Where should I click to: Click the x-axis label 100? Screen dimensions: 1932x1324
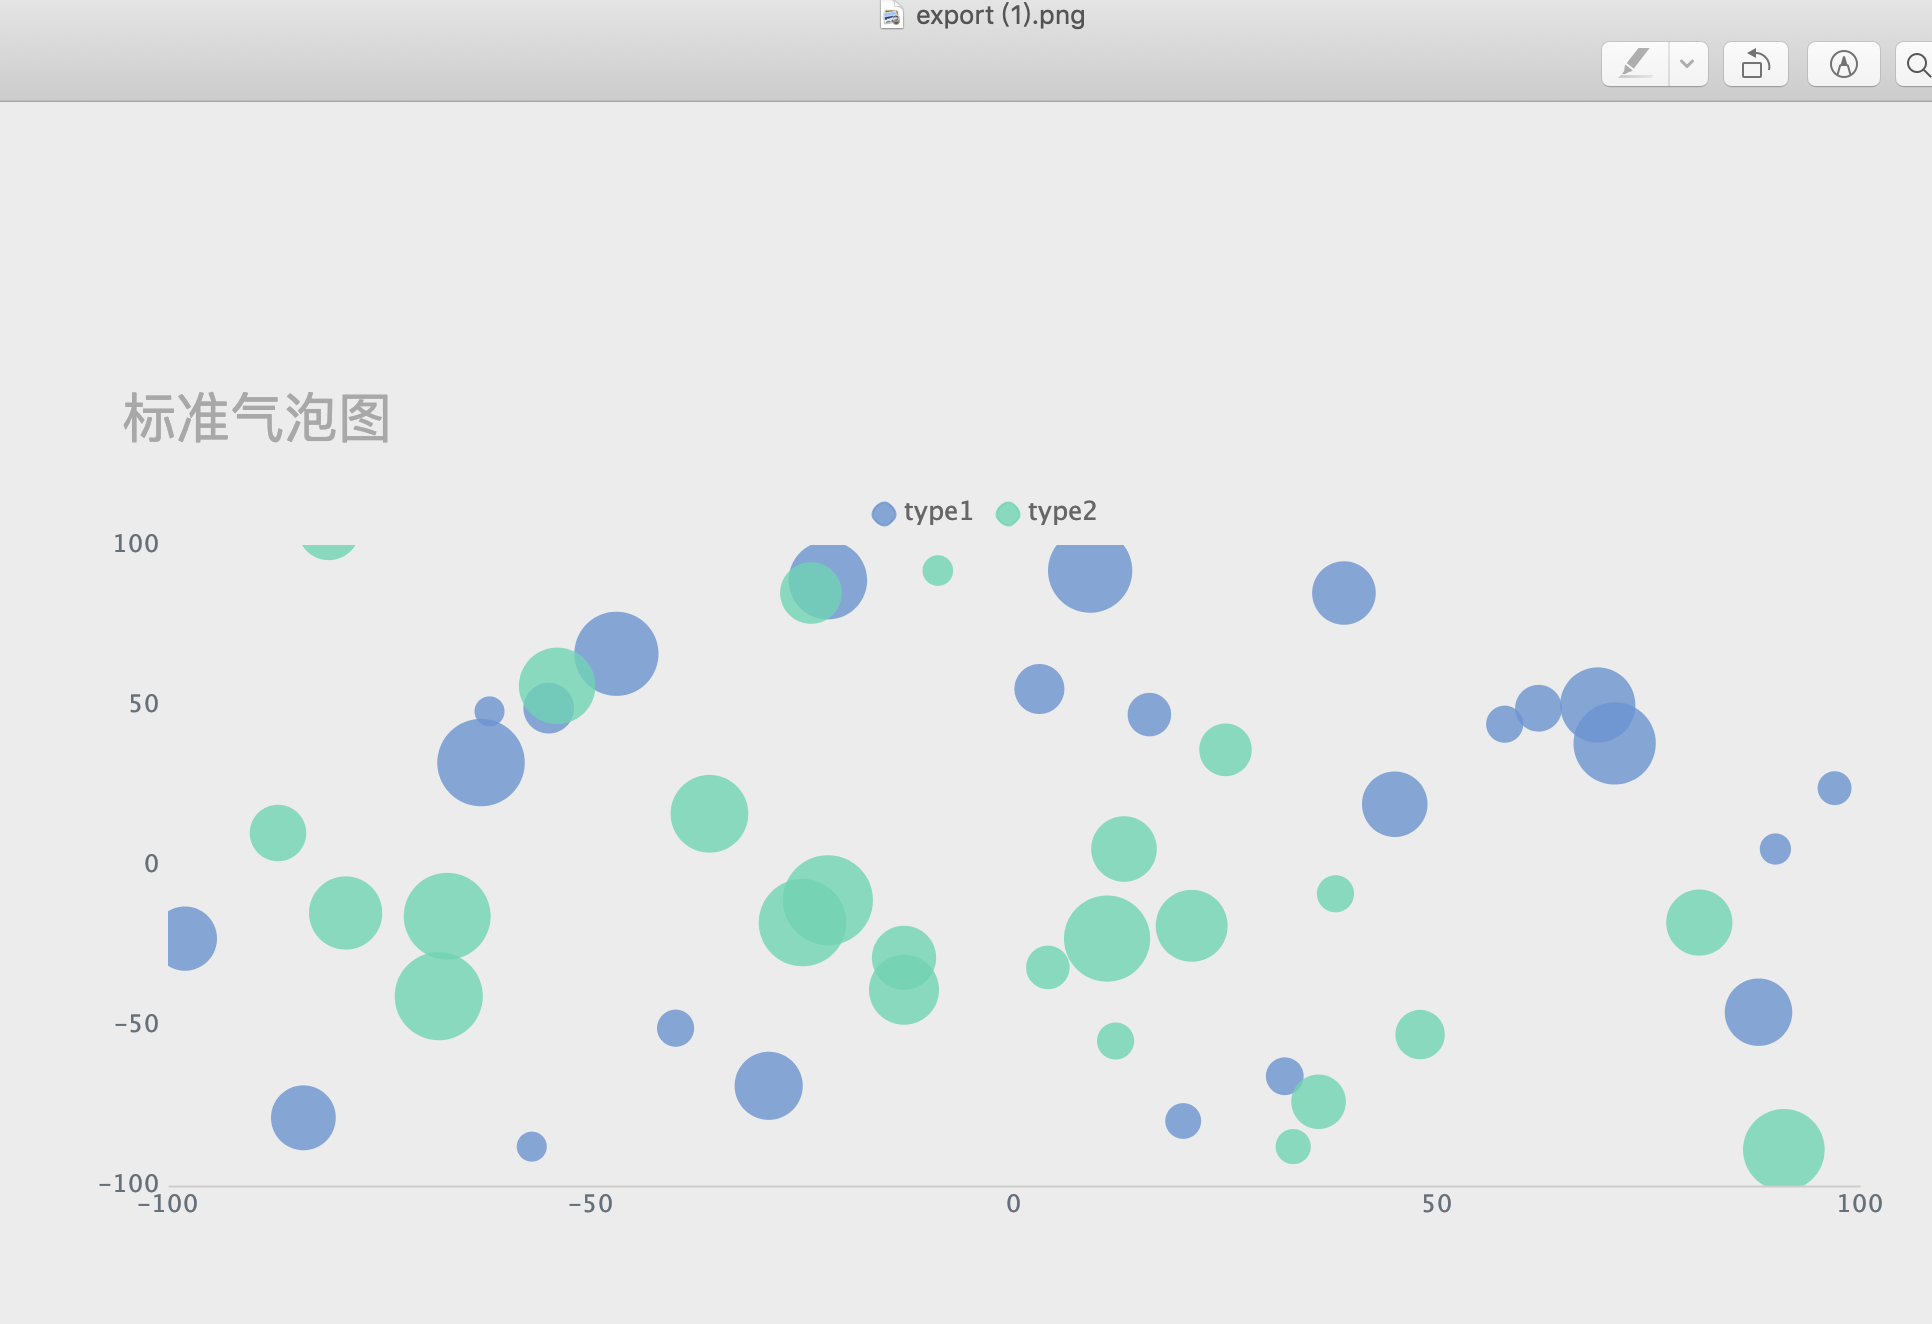click(x=1859, y=1203)
